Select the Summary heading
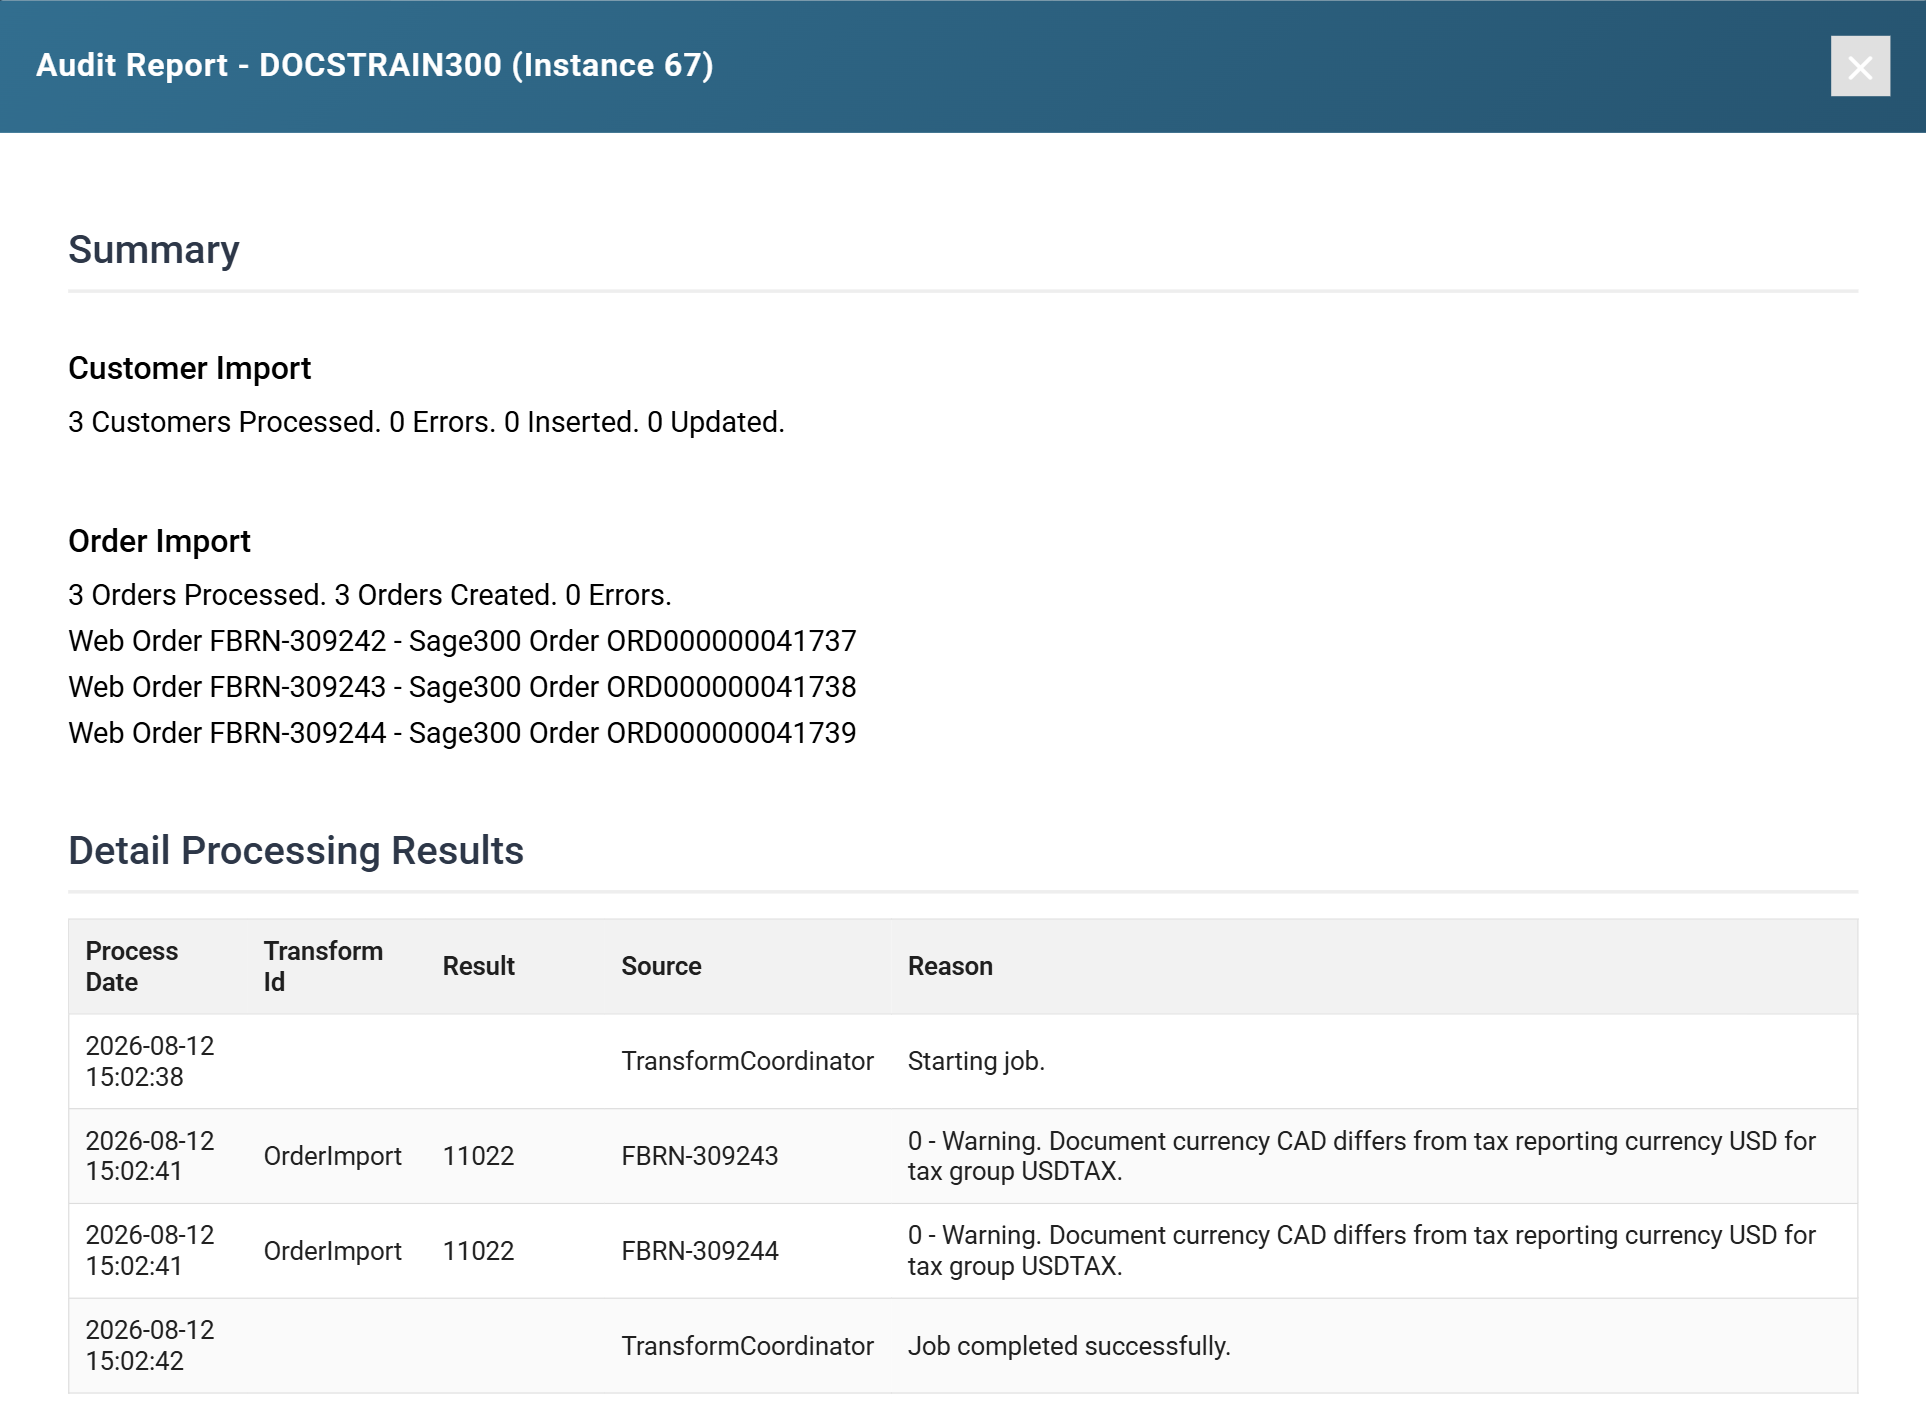The image size is (1926, 1428). pos(154,250)
